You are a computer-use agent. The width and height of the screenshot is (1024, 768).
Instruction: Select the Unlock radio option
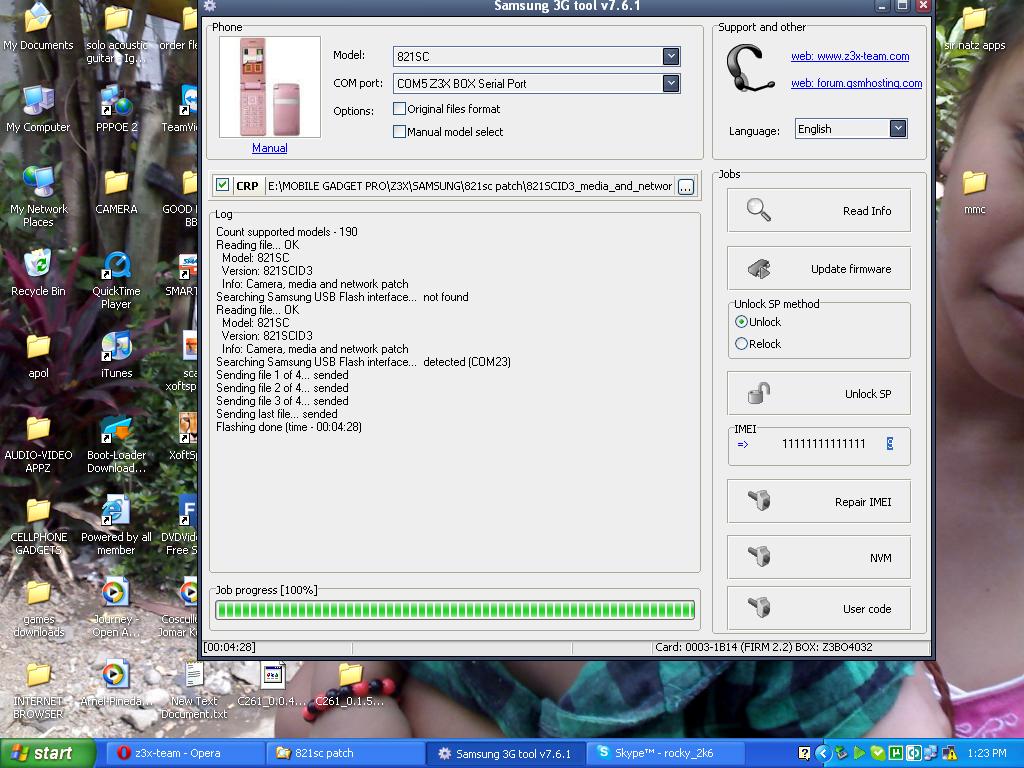pyautogui.click(x=741, y=321)
